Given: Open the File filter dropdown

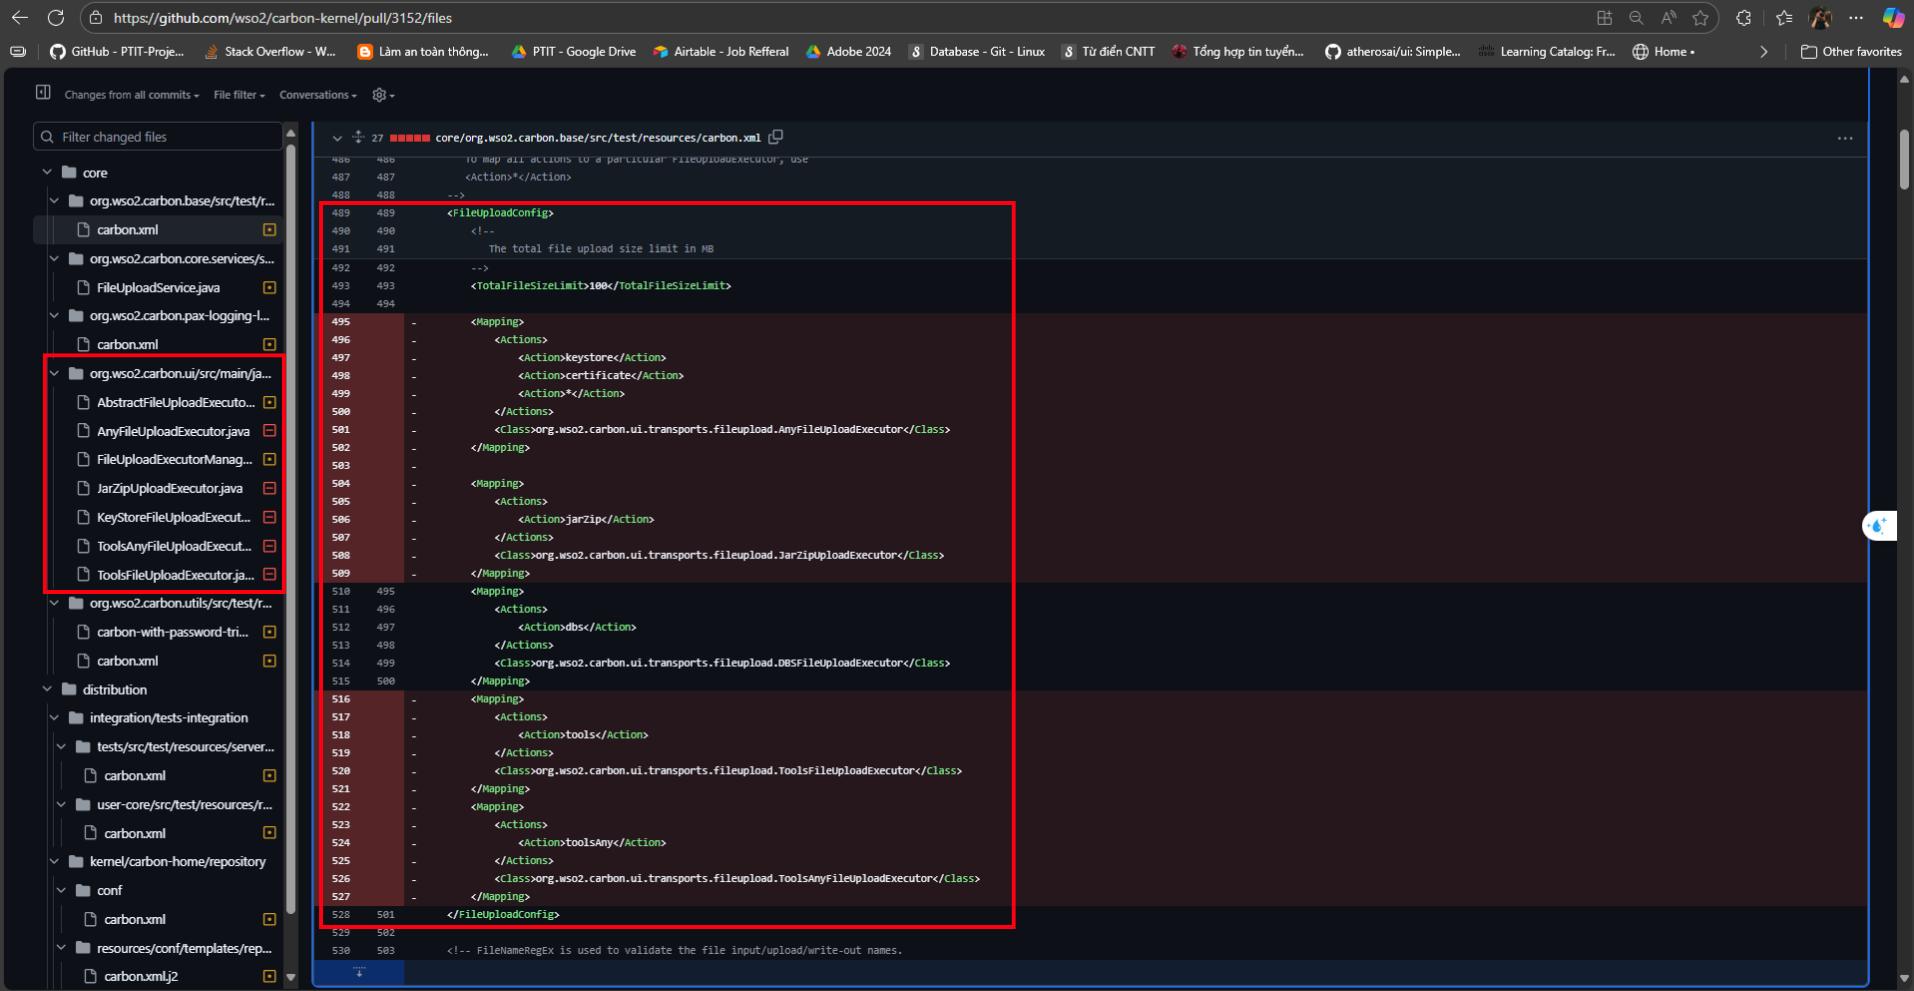Looking at the screenshot, I should point(239,95).
